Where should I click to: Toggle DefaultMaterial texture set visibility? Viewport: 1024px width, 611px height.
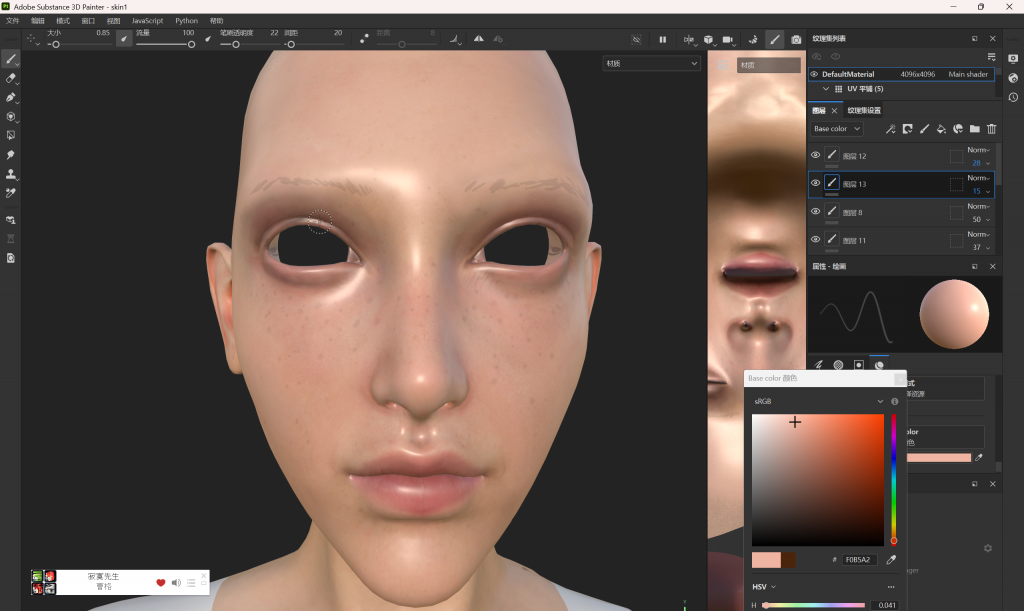(814, 74)
